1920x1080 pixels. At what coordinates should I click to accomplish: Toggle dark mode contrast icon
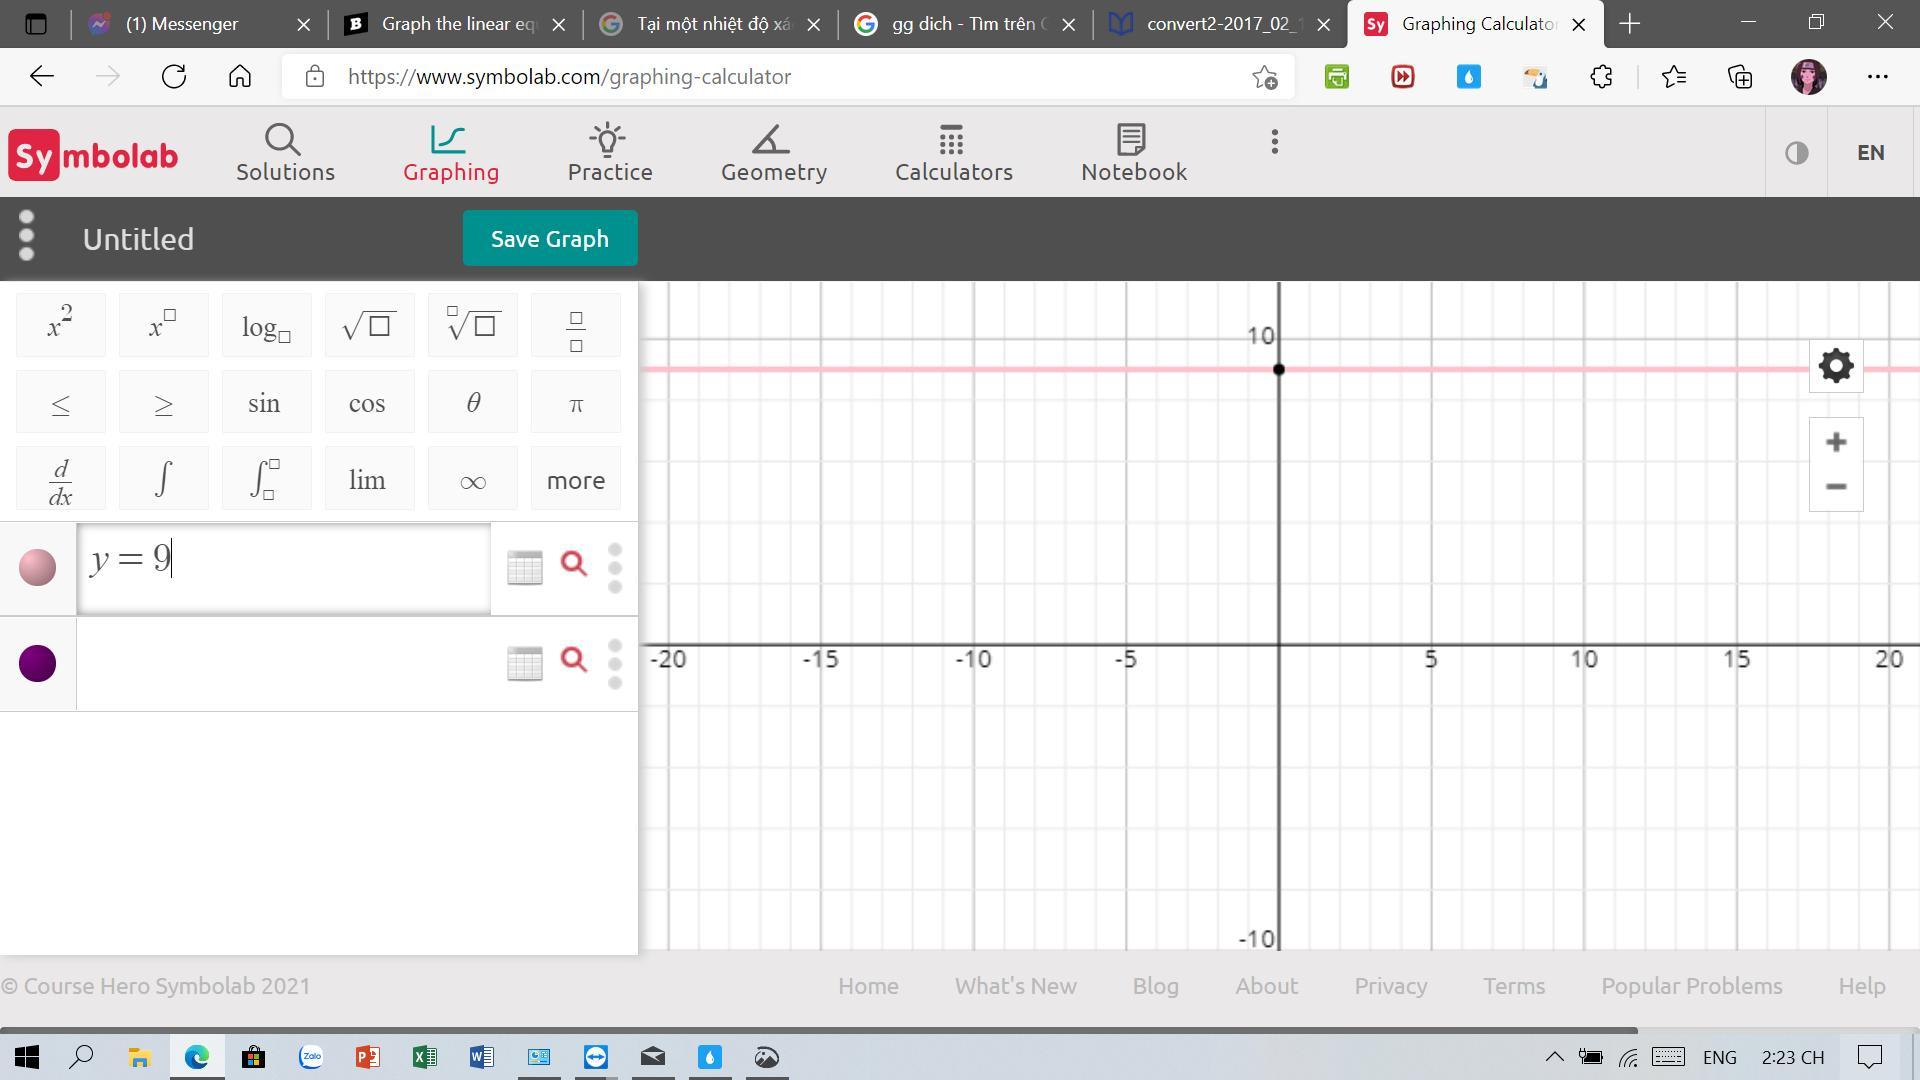tap(1796, 153)
